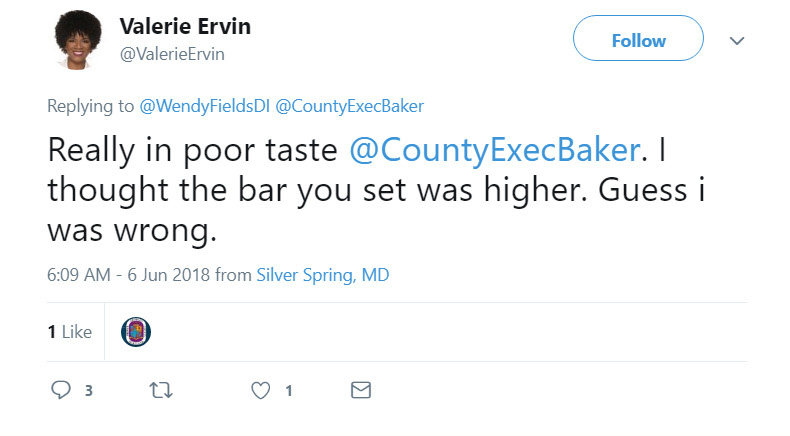Click the reply speech bubble icon

click(60, 390)
